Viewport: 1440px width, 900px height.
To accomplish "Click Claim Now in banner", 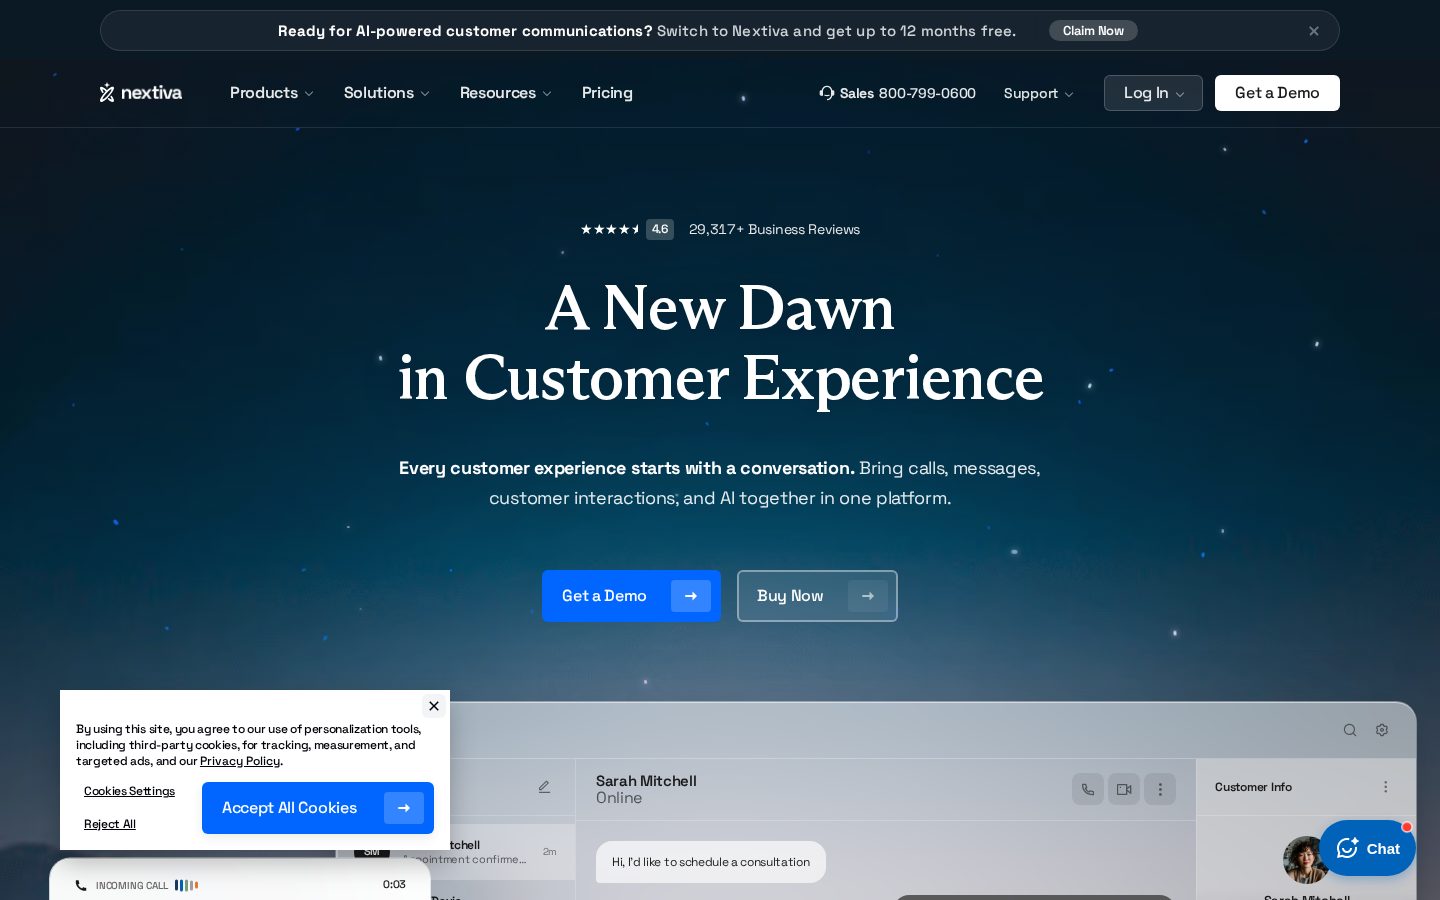I will 1093,31.
